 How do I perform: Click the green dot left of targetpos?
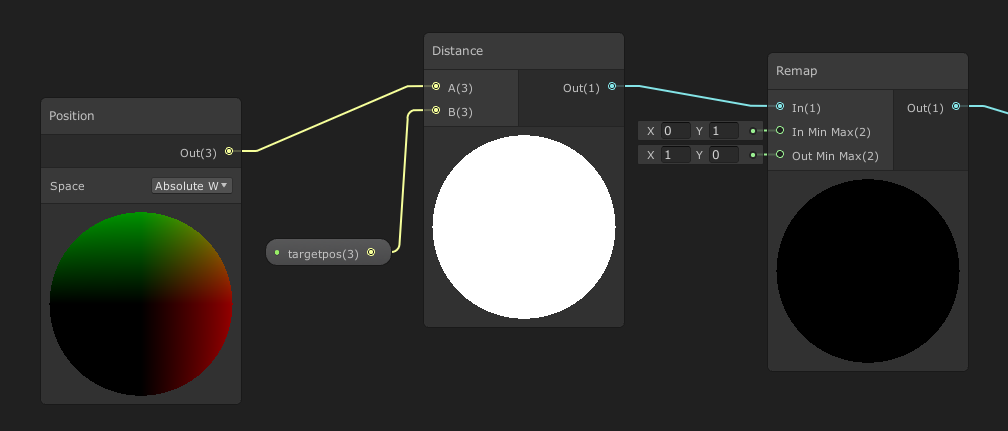coord(277,253)
